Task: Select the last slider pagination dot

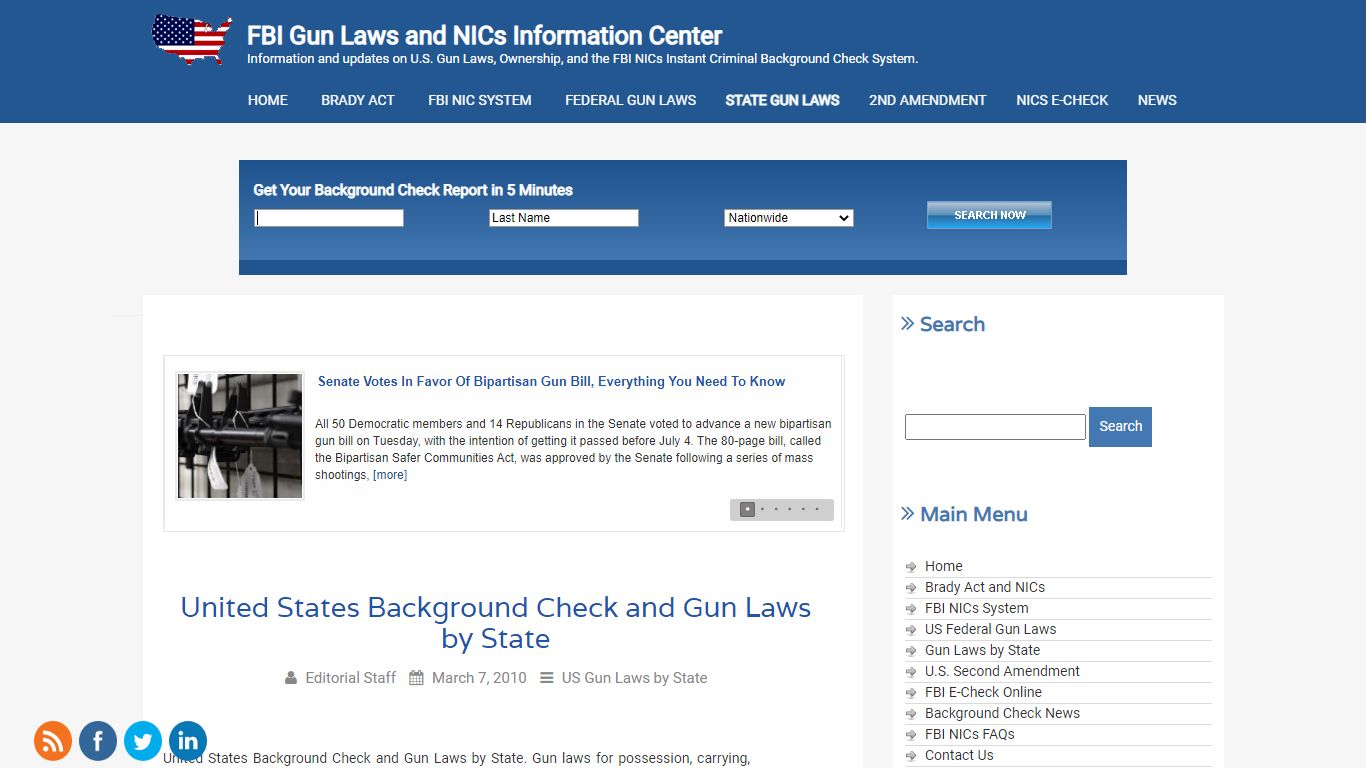Action: click(x=817, y=510)
